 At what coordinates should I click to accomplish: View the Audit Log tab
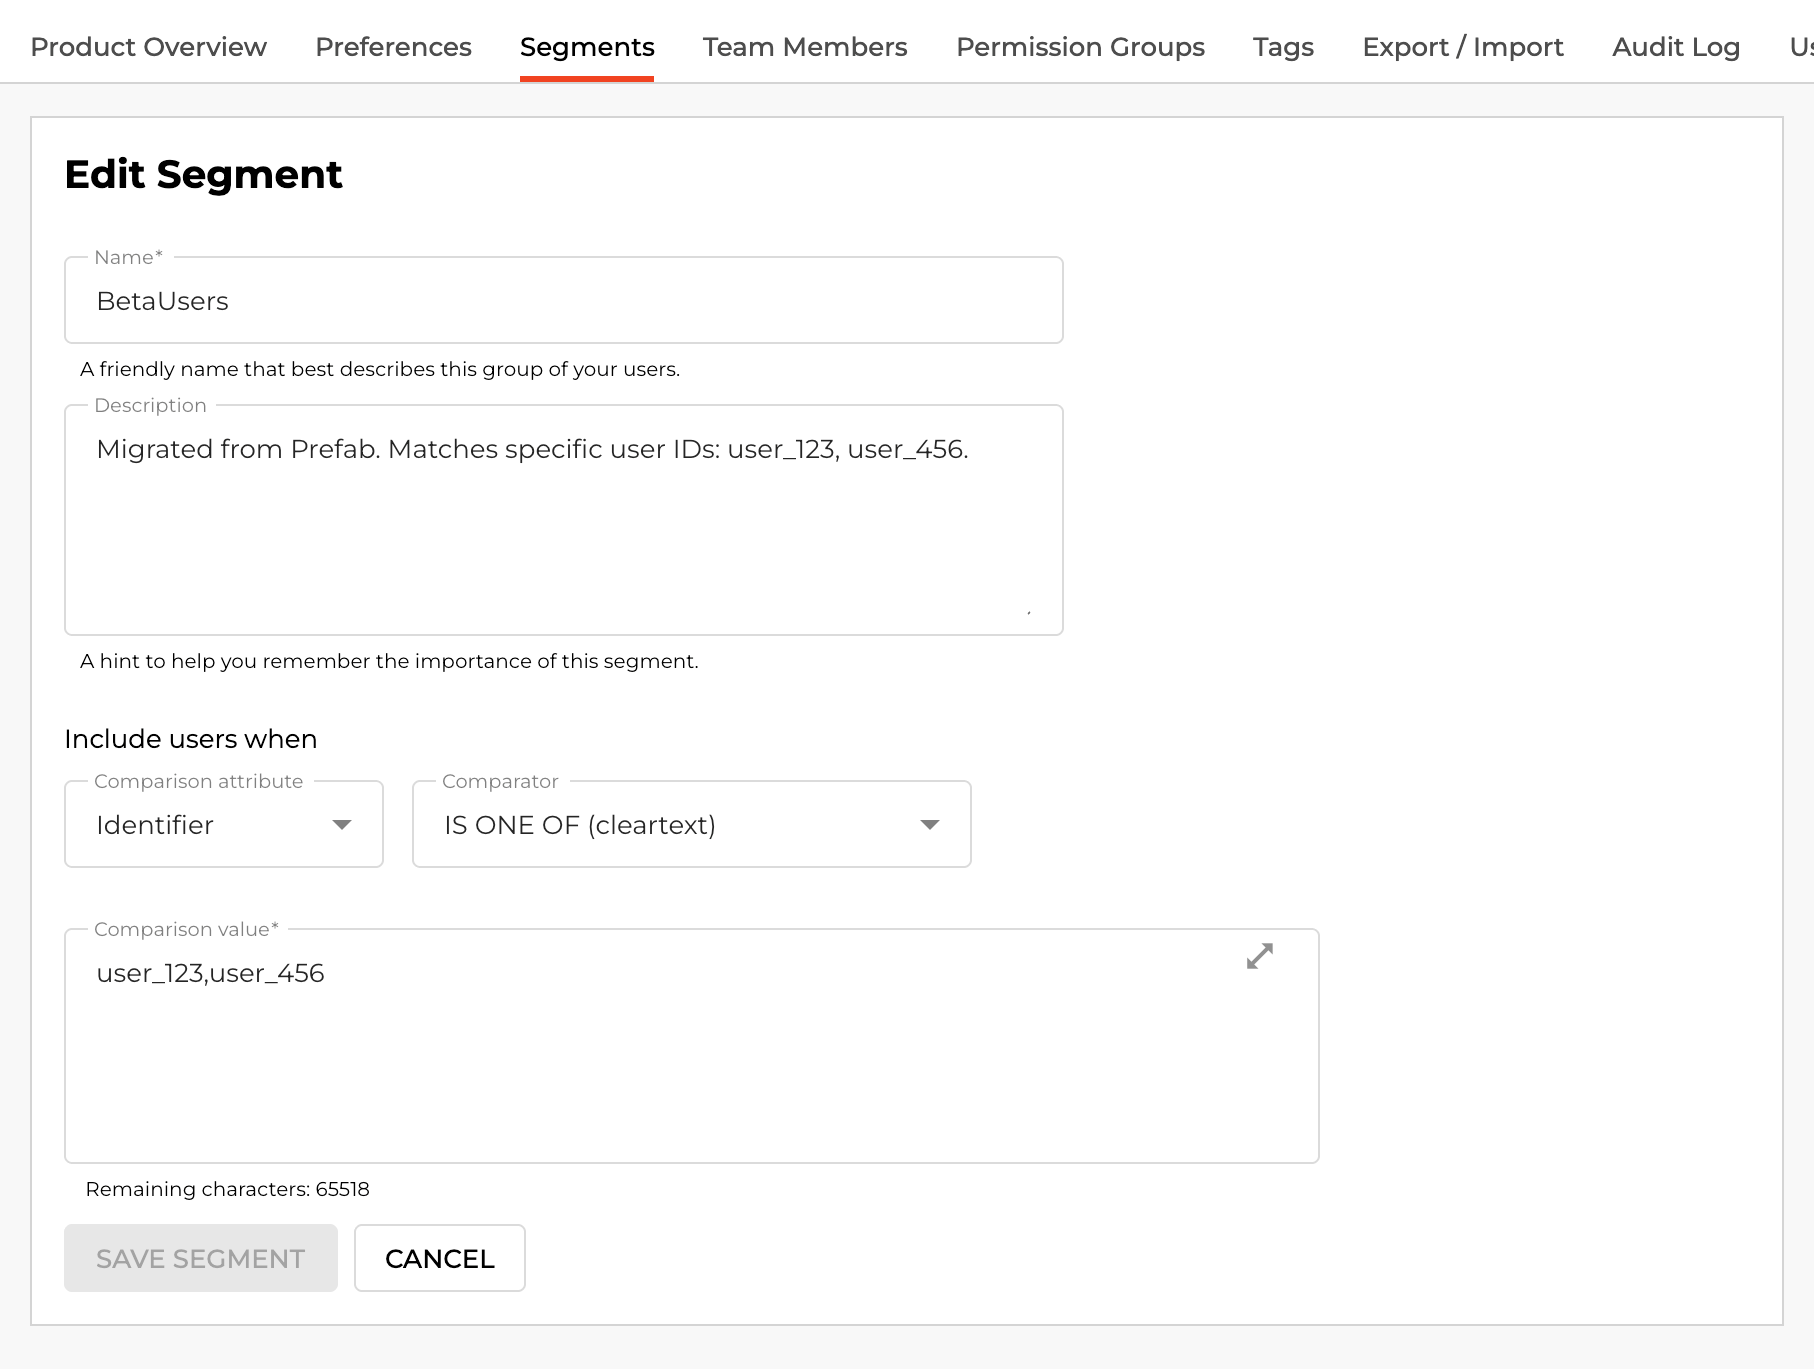click(x=1676, y=47)
